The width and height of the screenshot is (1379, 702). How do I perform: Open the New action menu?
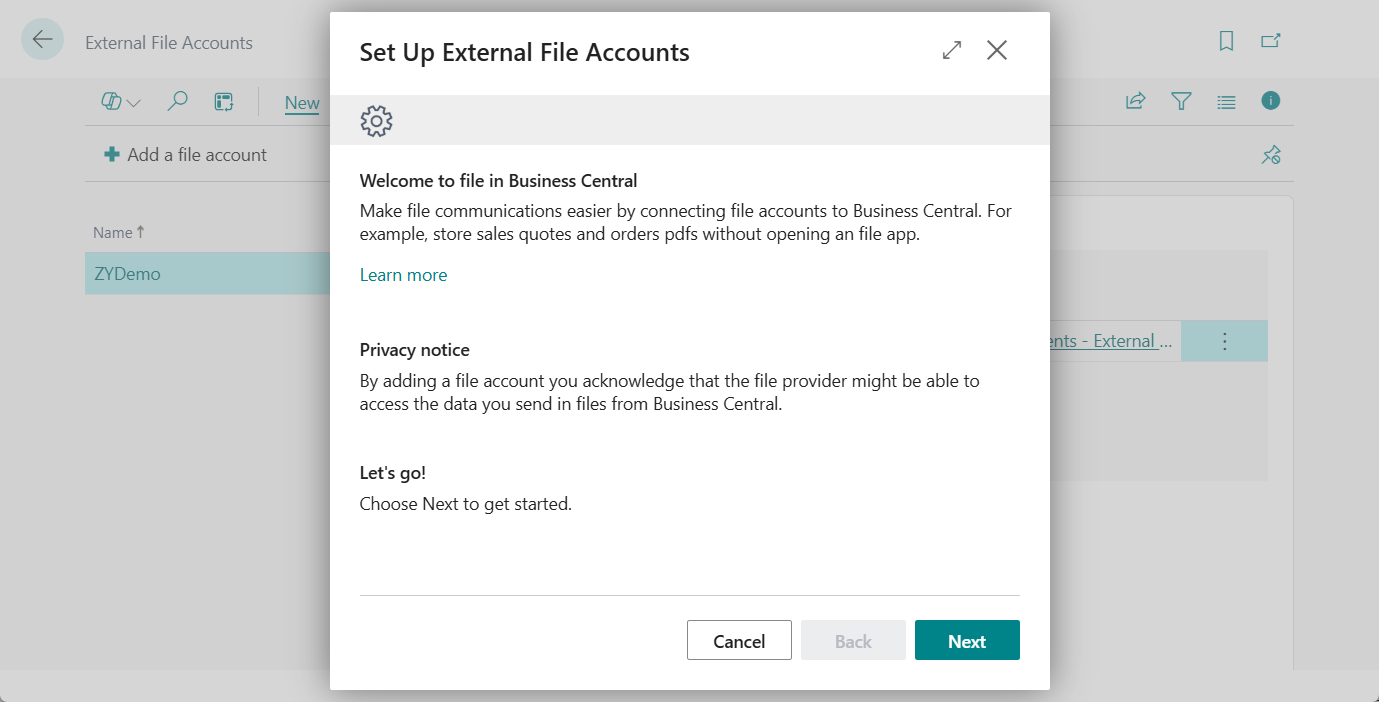302,102
